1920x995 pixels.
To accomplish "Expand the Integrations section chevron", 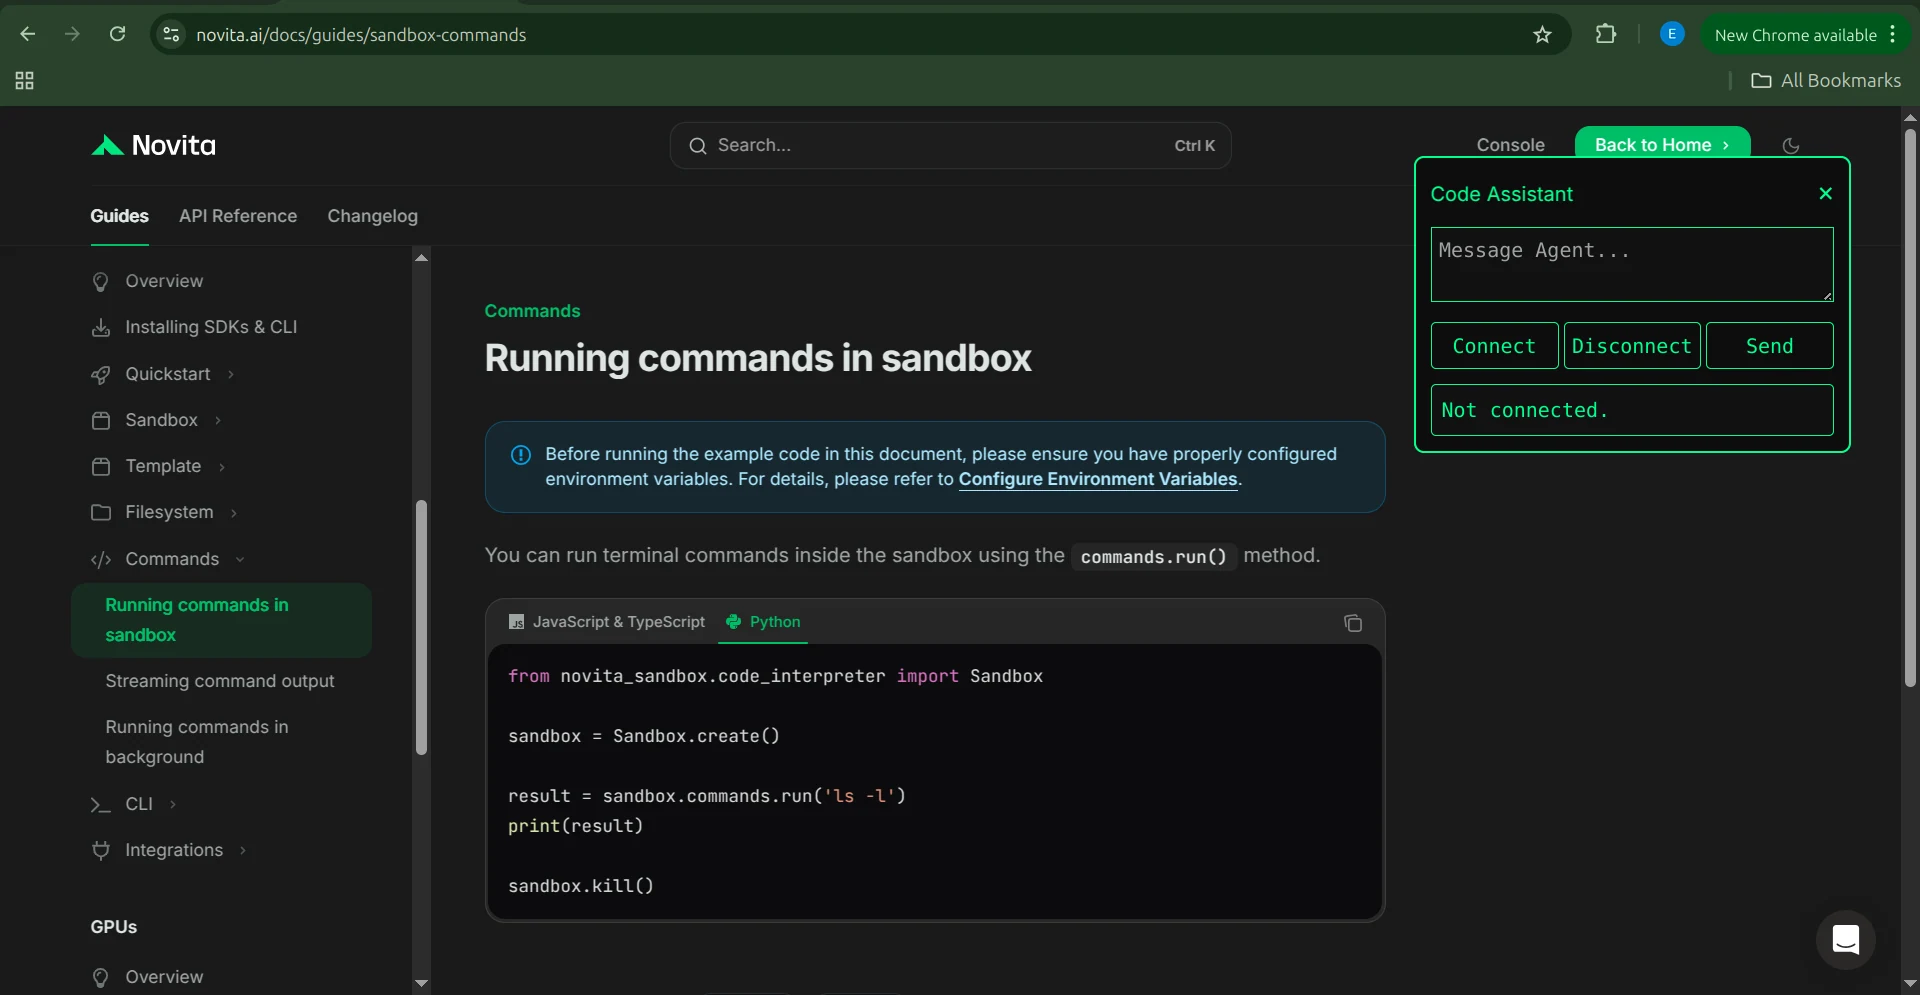I will 243,850.
